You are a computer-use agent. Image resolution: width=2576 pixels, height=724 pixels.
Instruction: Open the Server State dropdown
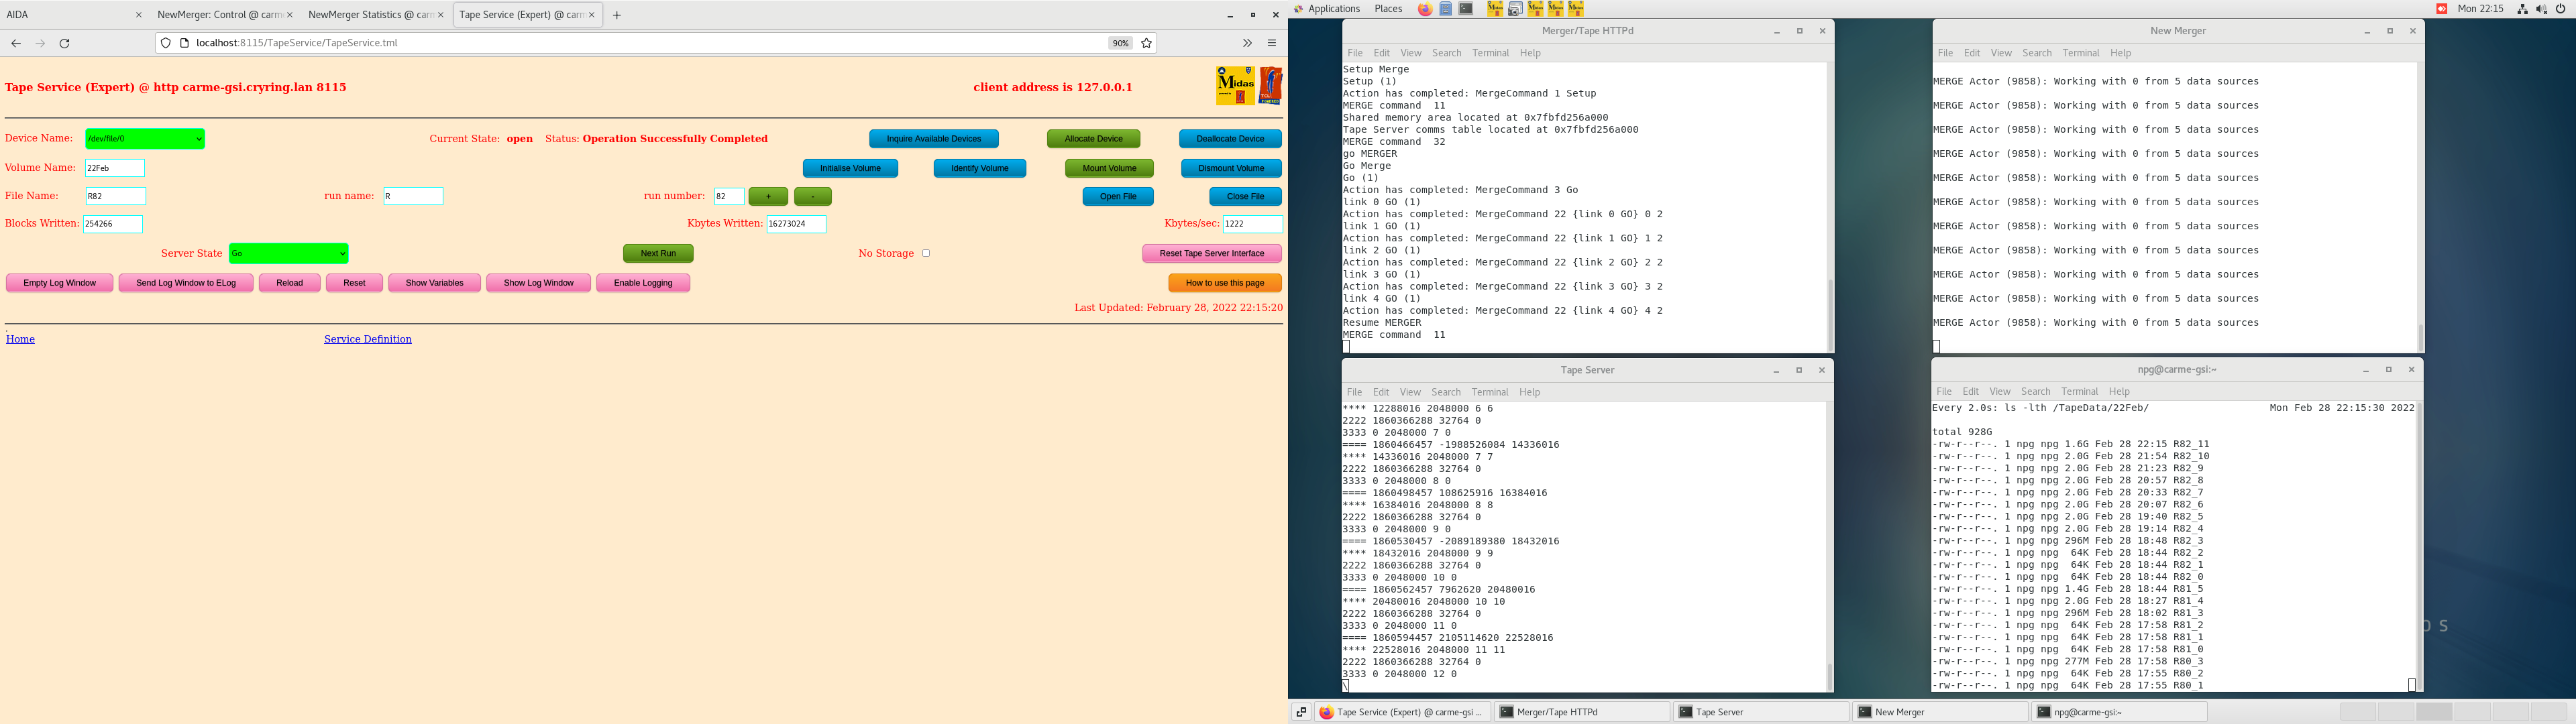tap(289, 253)
